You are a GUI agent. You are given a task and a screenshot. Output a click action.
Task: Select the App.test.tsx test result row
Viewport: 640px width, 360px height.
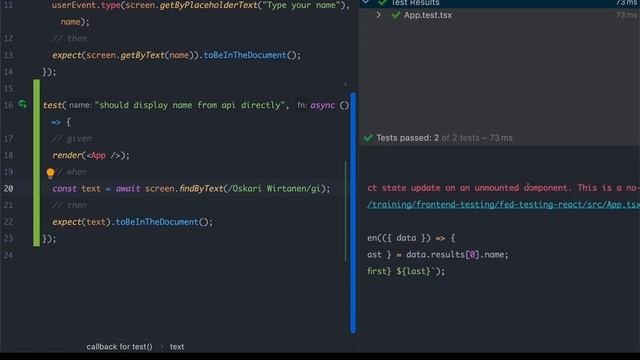[500, 15]
